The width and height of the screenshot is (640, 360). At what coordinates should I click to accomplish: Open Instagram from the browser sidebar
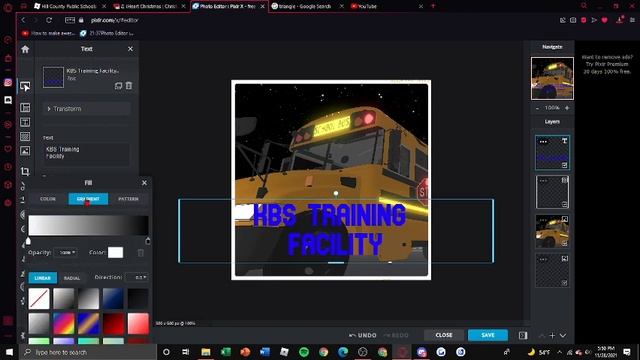[8, 82]
